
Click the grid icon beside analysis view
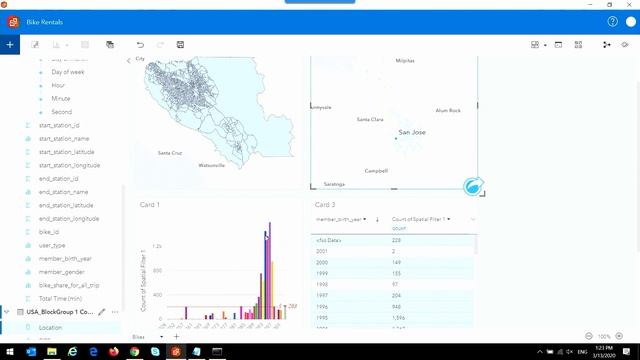click(578, 44)
